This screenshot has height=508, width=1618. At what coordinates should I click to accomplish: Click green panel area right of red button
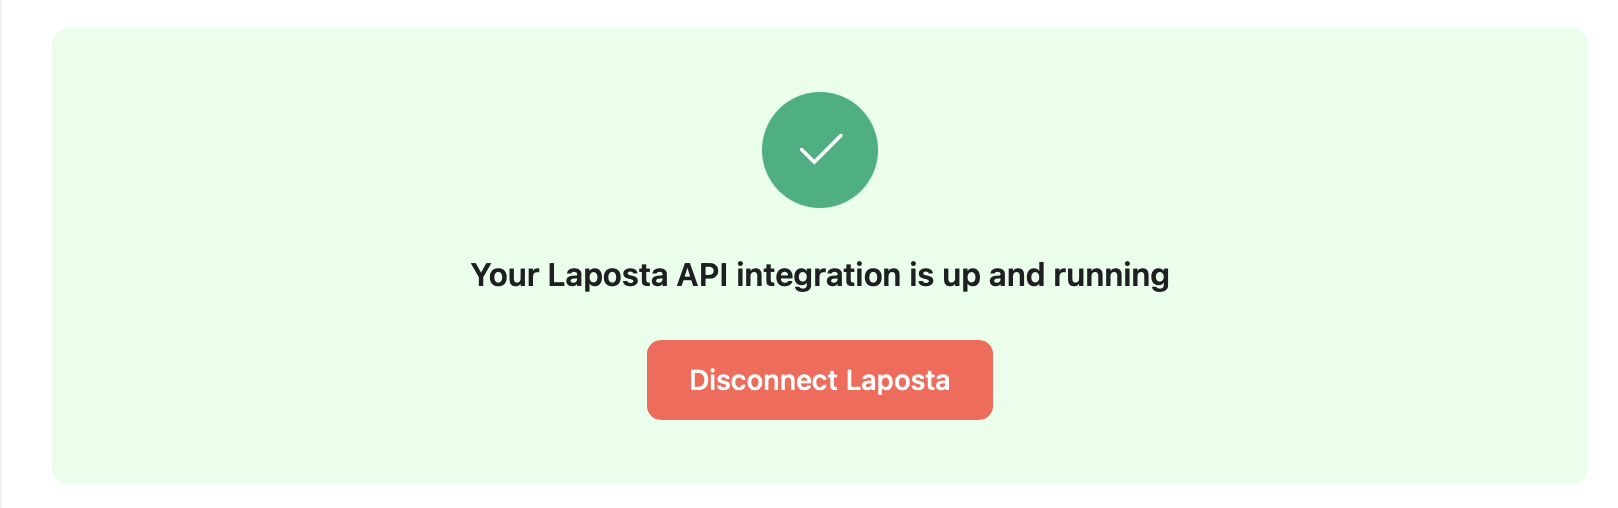[x=1290, y=380]
